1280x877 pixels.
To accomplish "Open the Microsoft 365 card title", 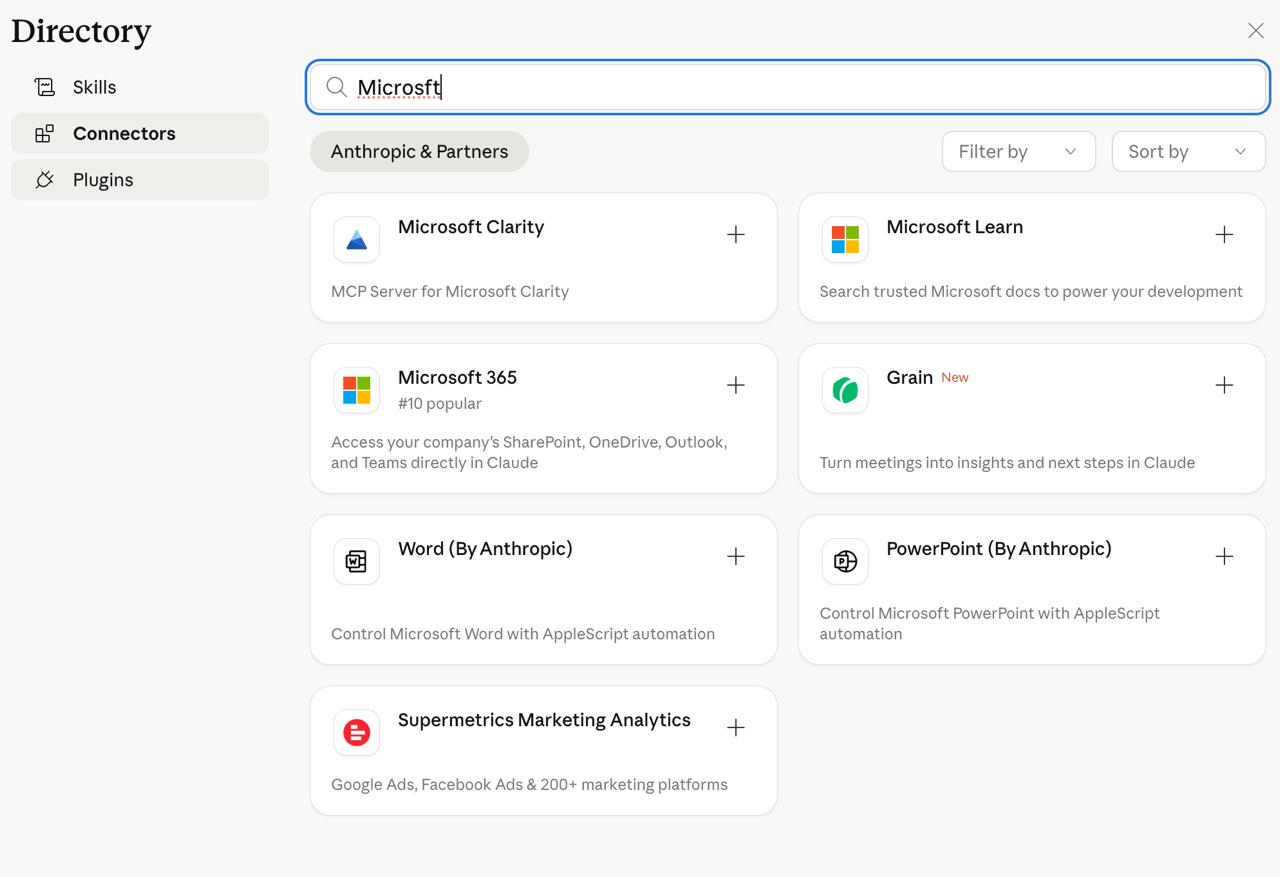I will click(x=457, y=377).
